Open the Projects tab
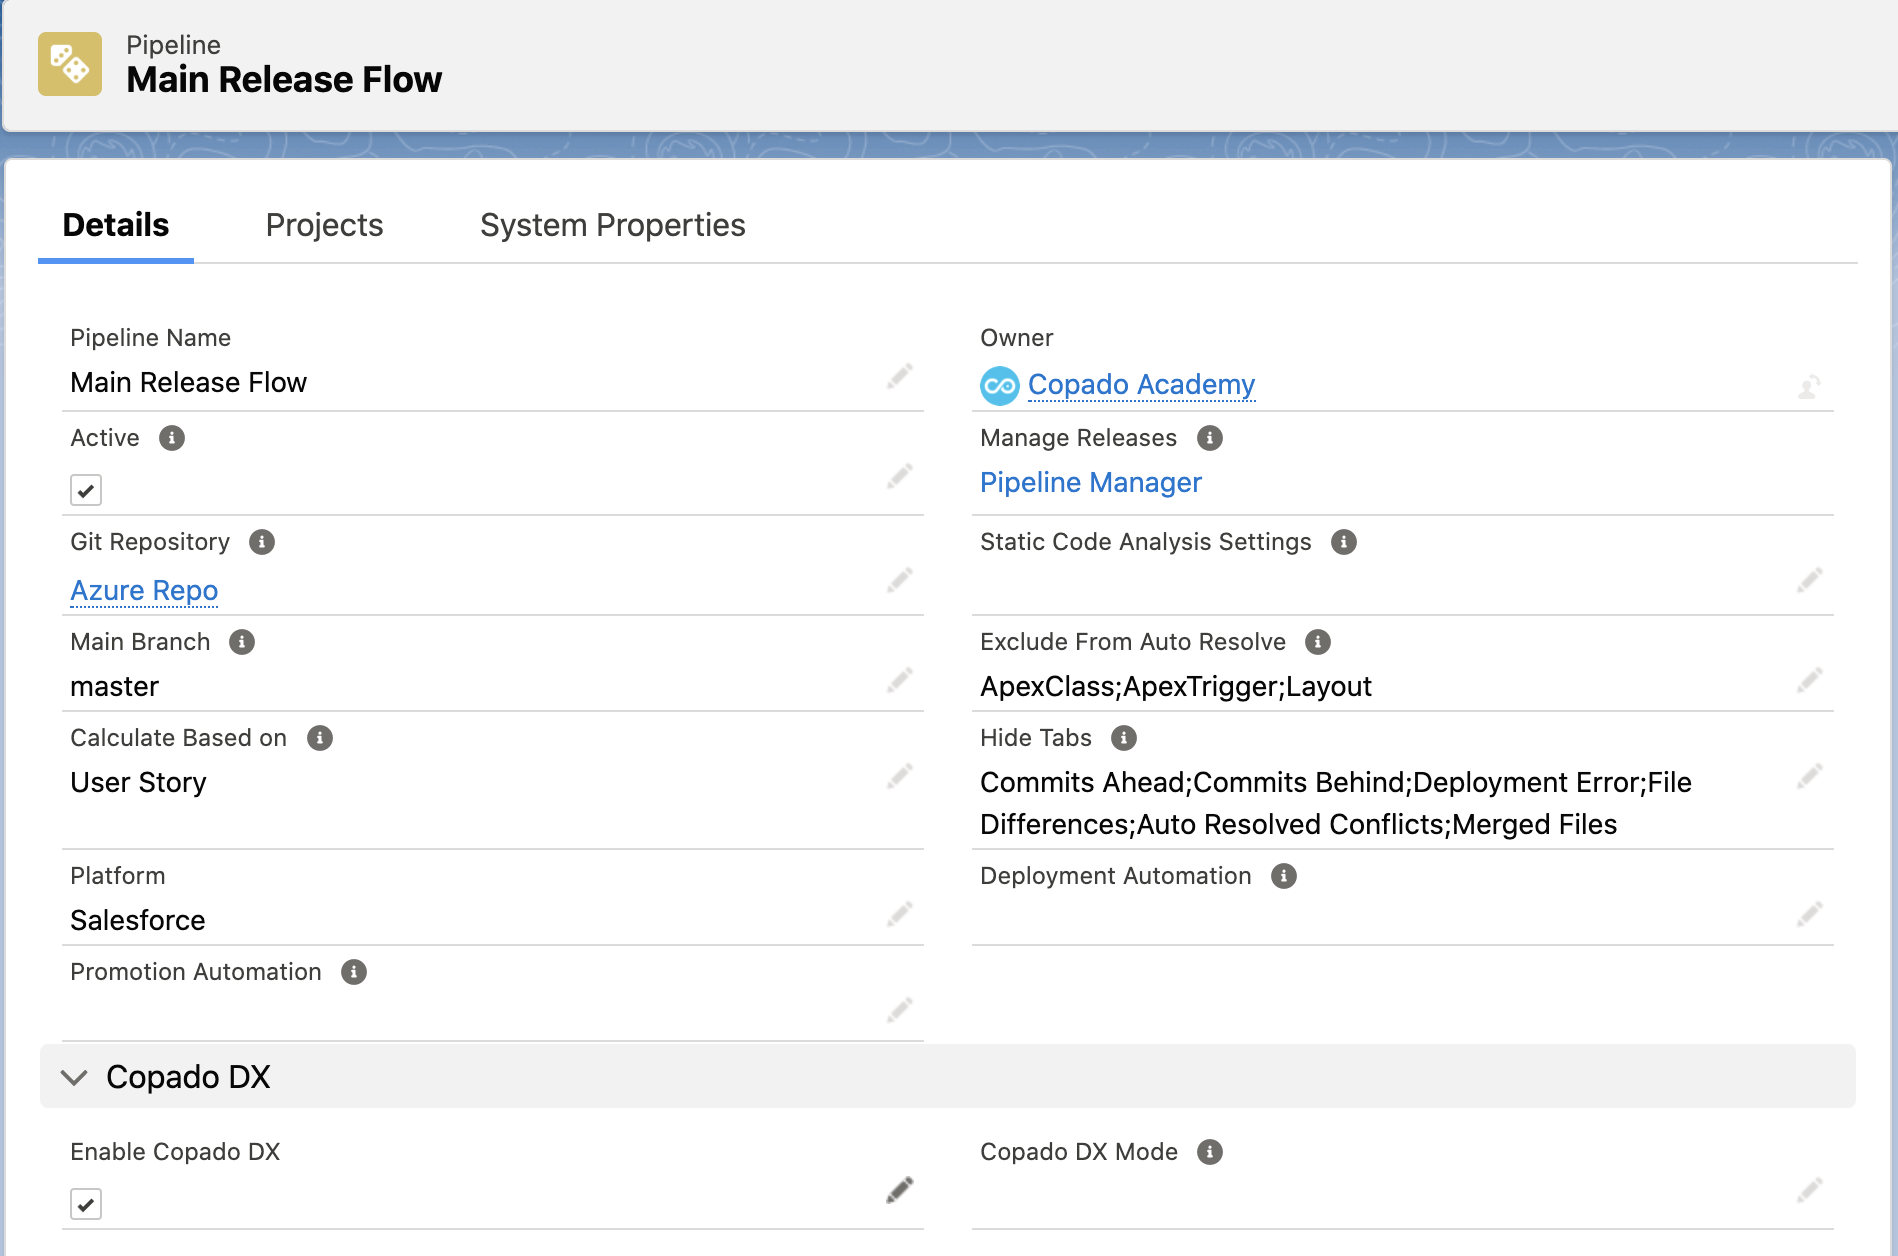The height and width of the screenshot is (1256, 1898). pos(324,225)
